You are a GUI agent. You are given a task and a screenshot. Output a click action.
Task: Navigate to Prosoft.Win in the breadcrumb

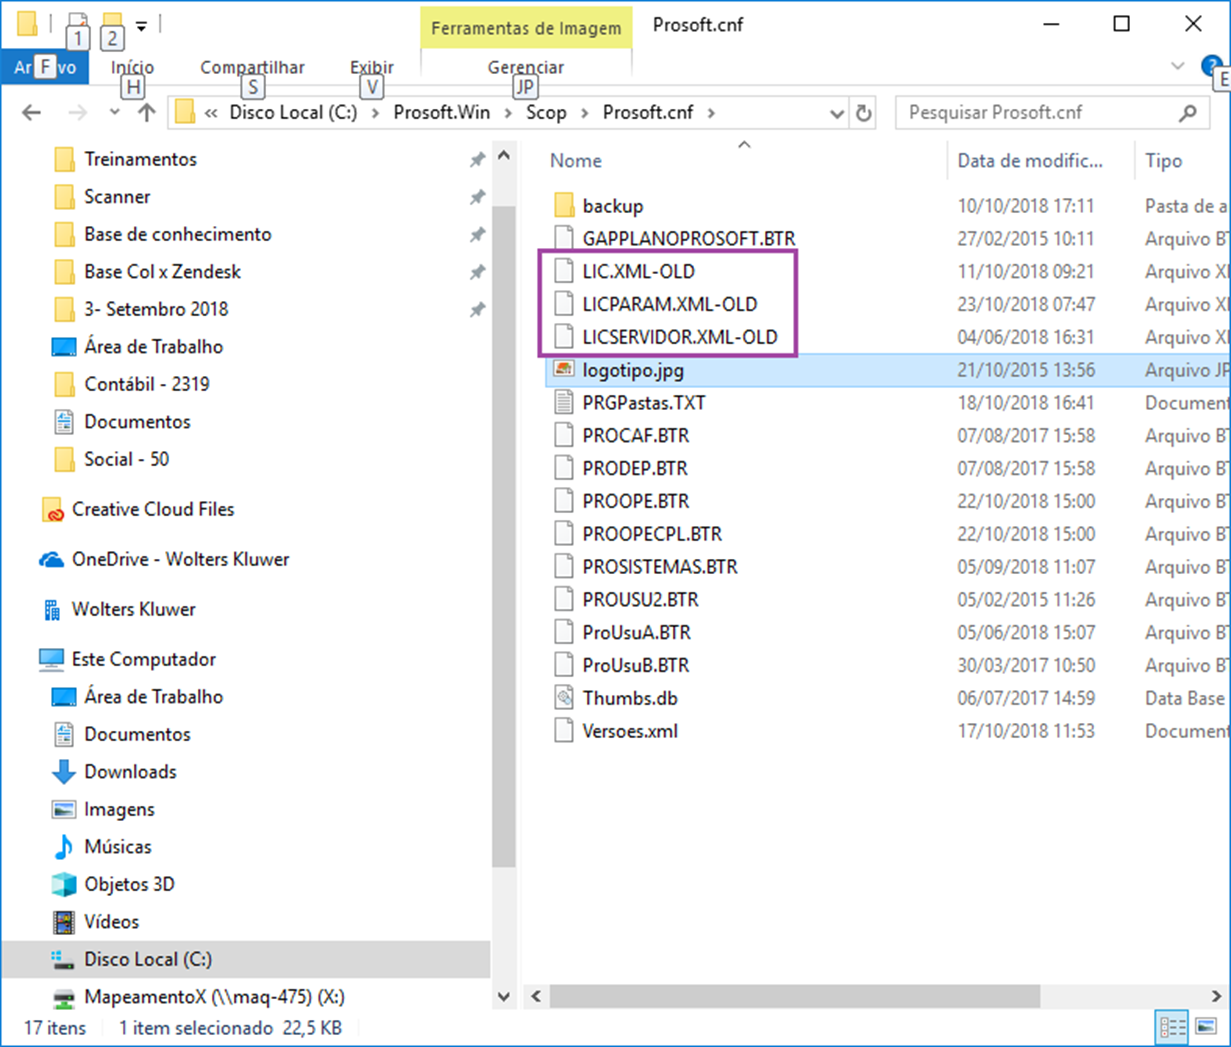(442, 113)
